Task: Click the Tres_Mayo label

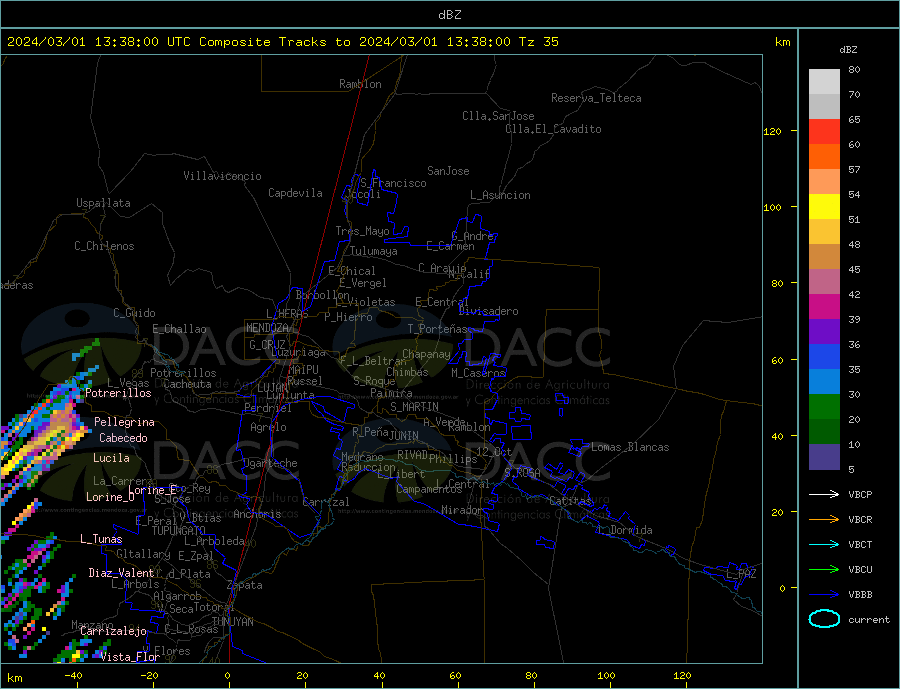Action: point(363,231)
